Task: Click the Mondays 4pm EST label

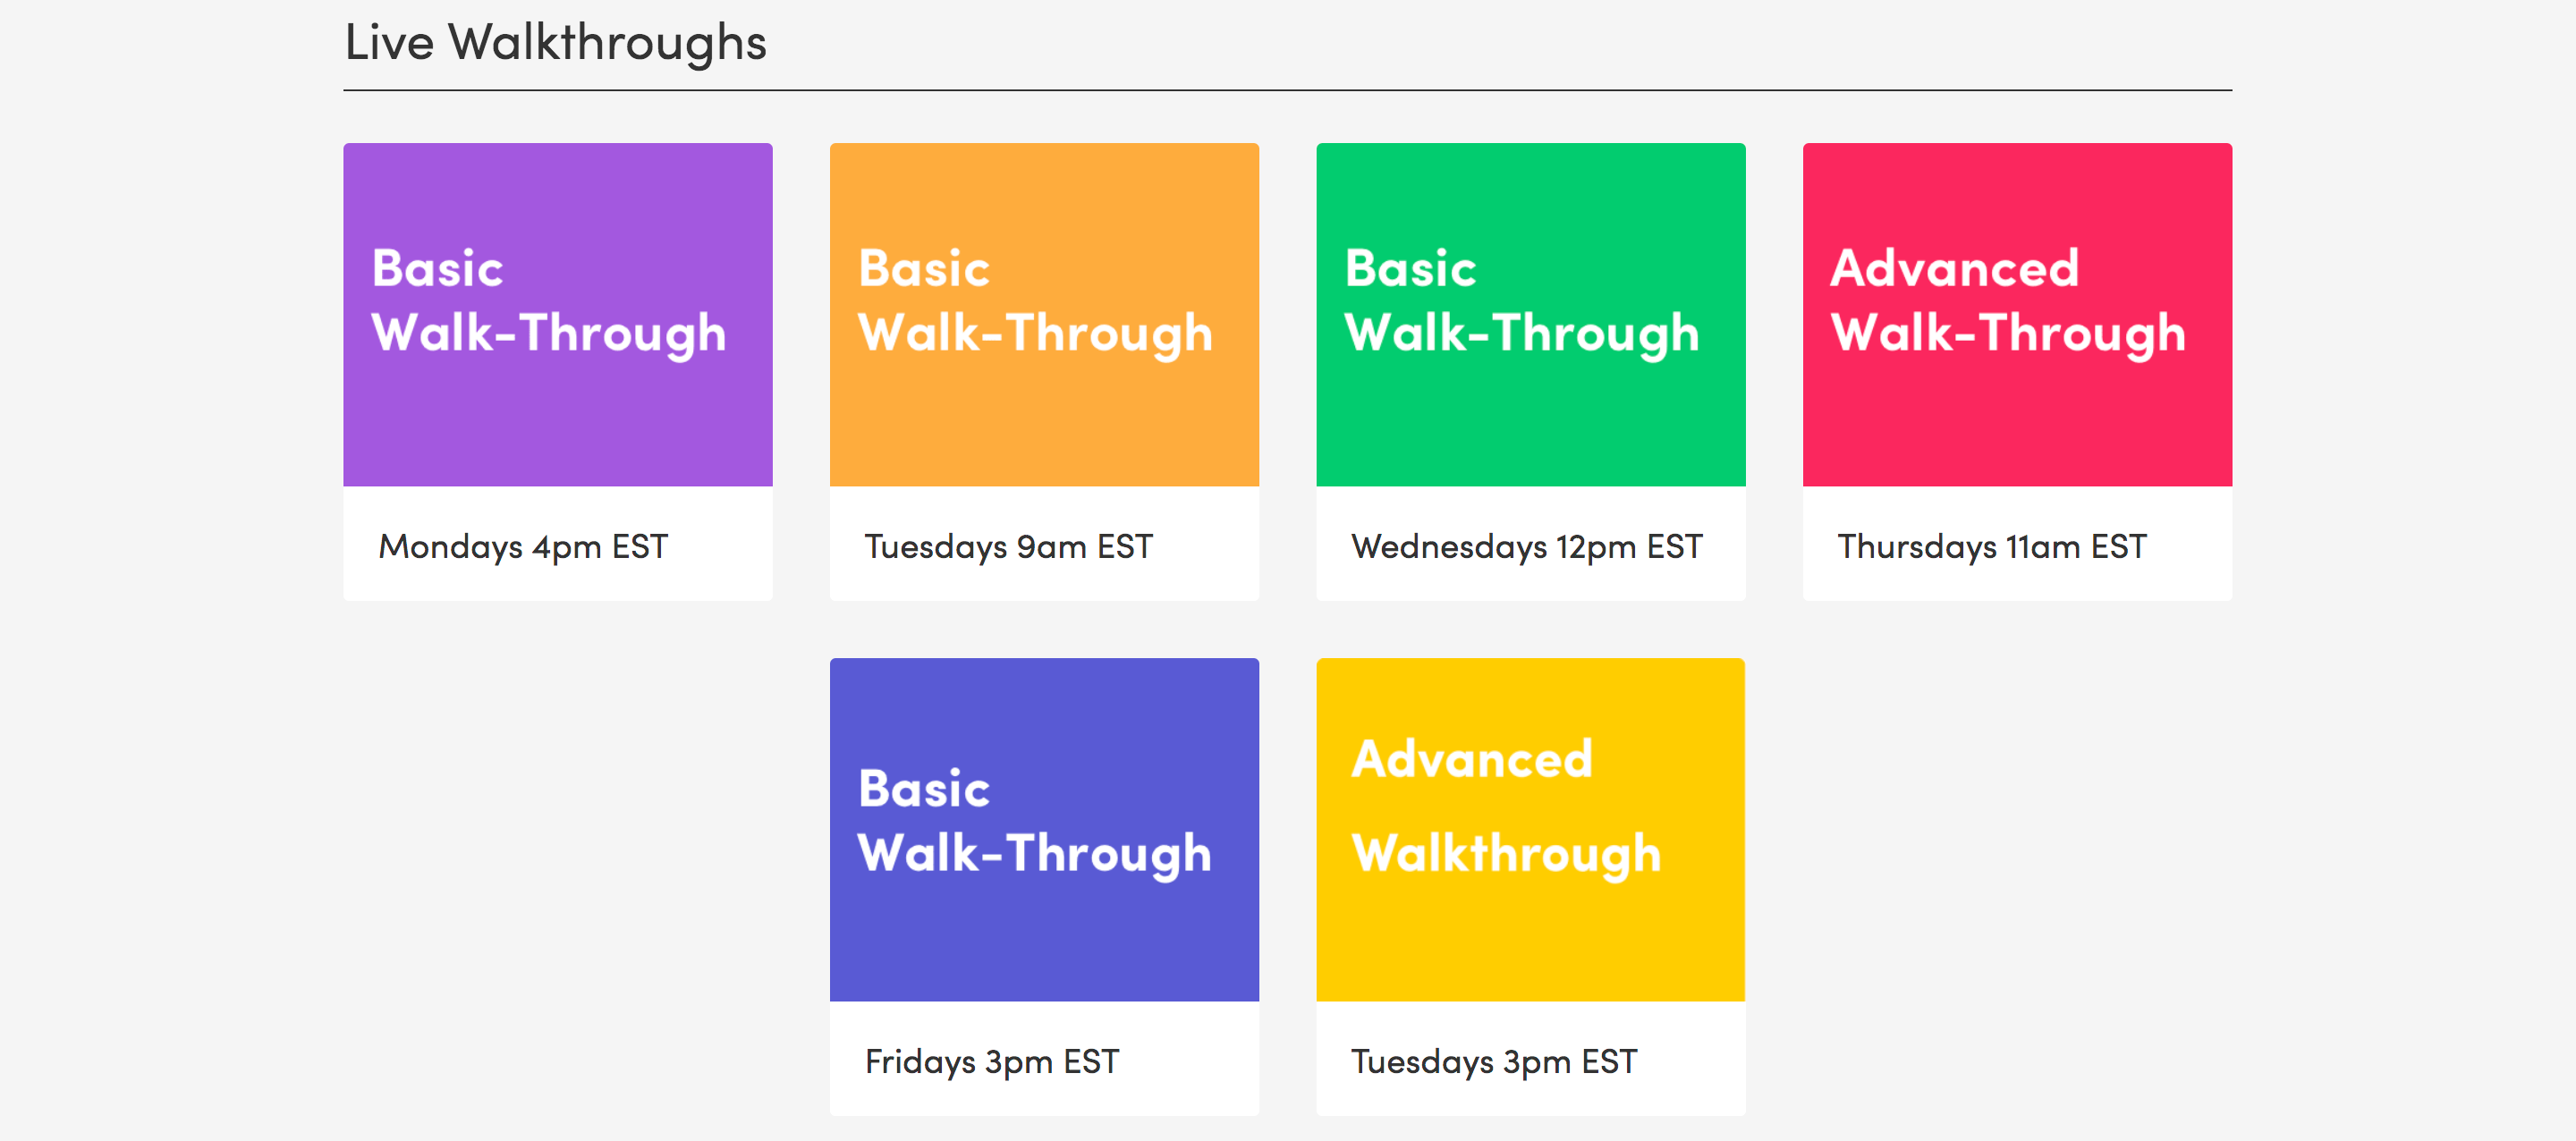Action: click(x=523, y=547)
